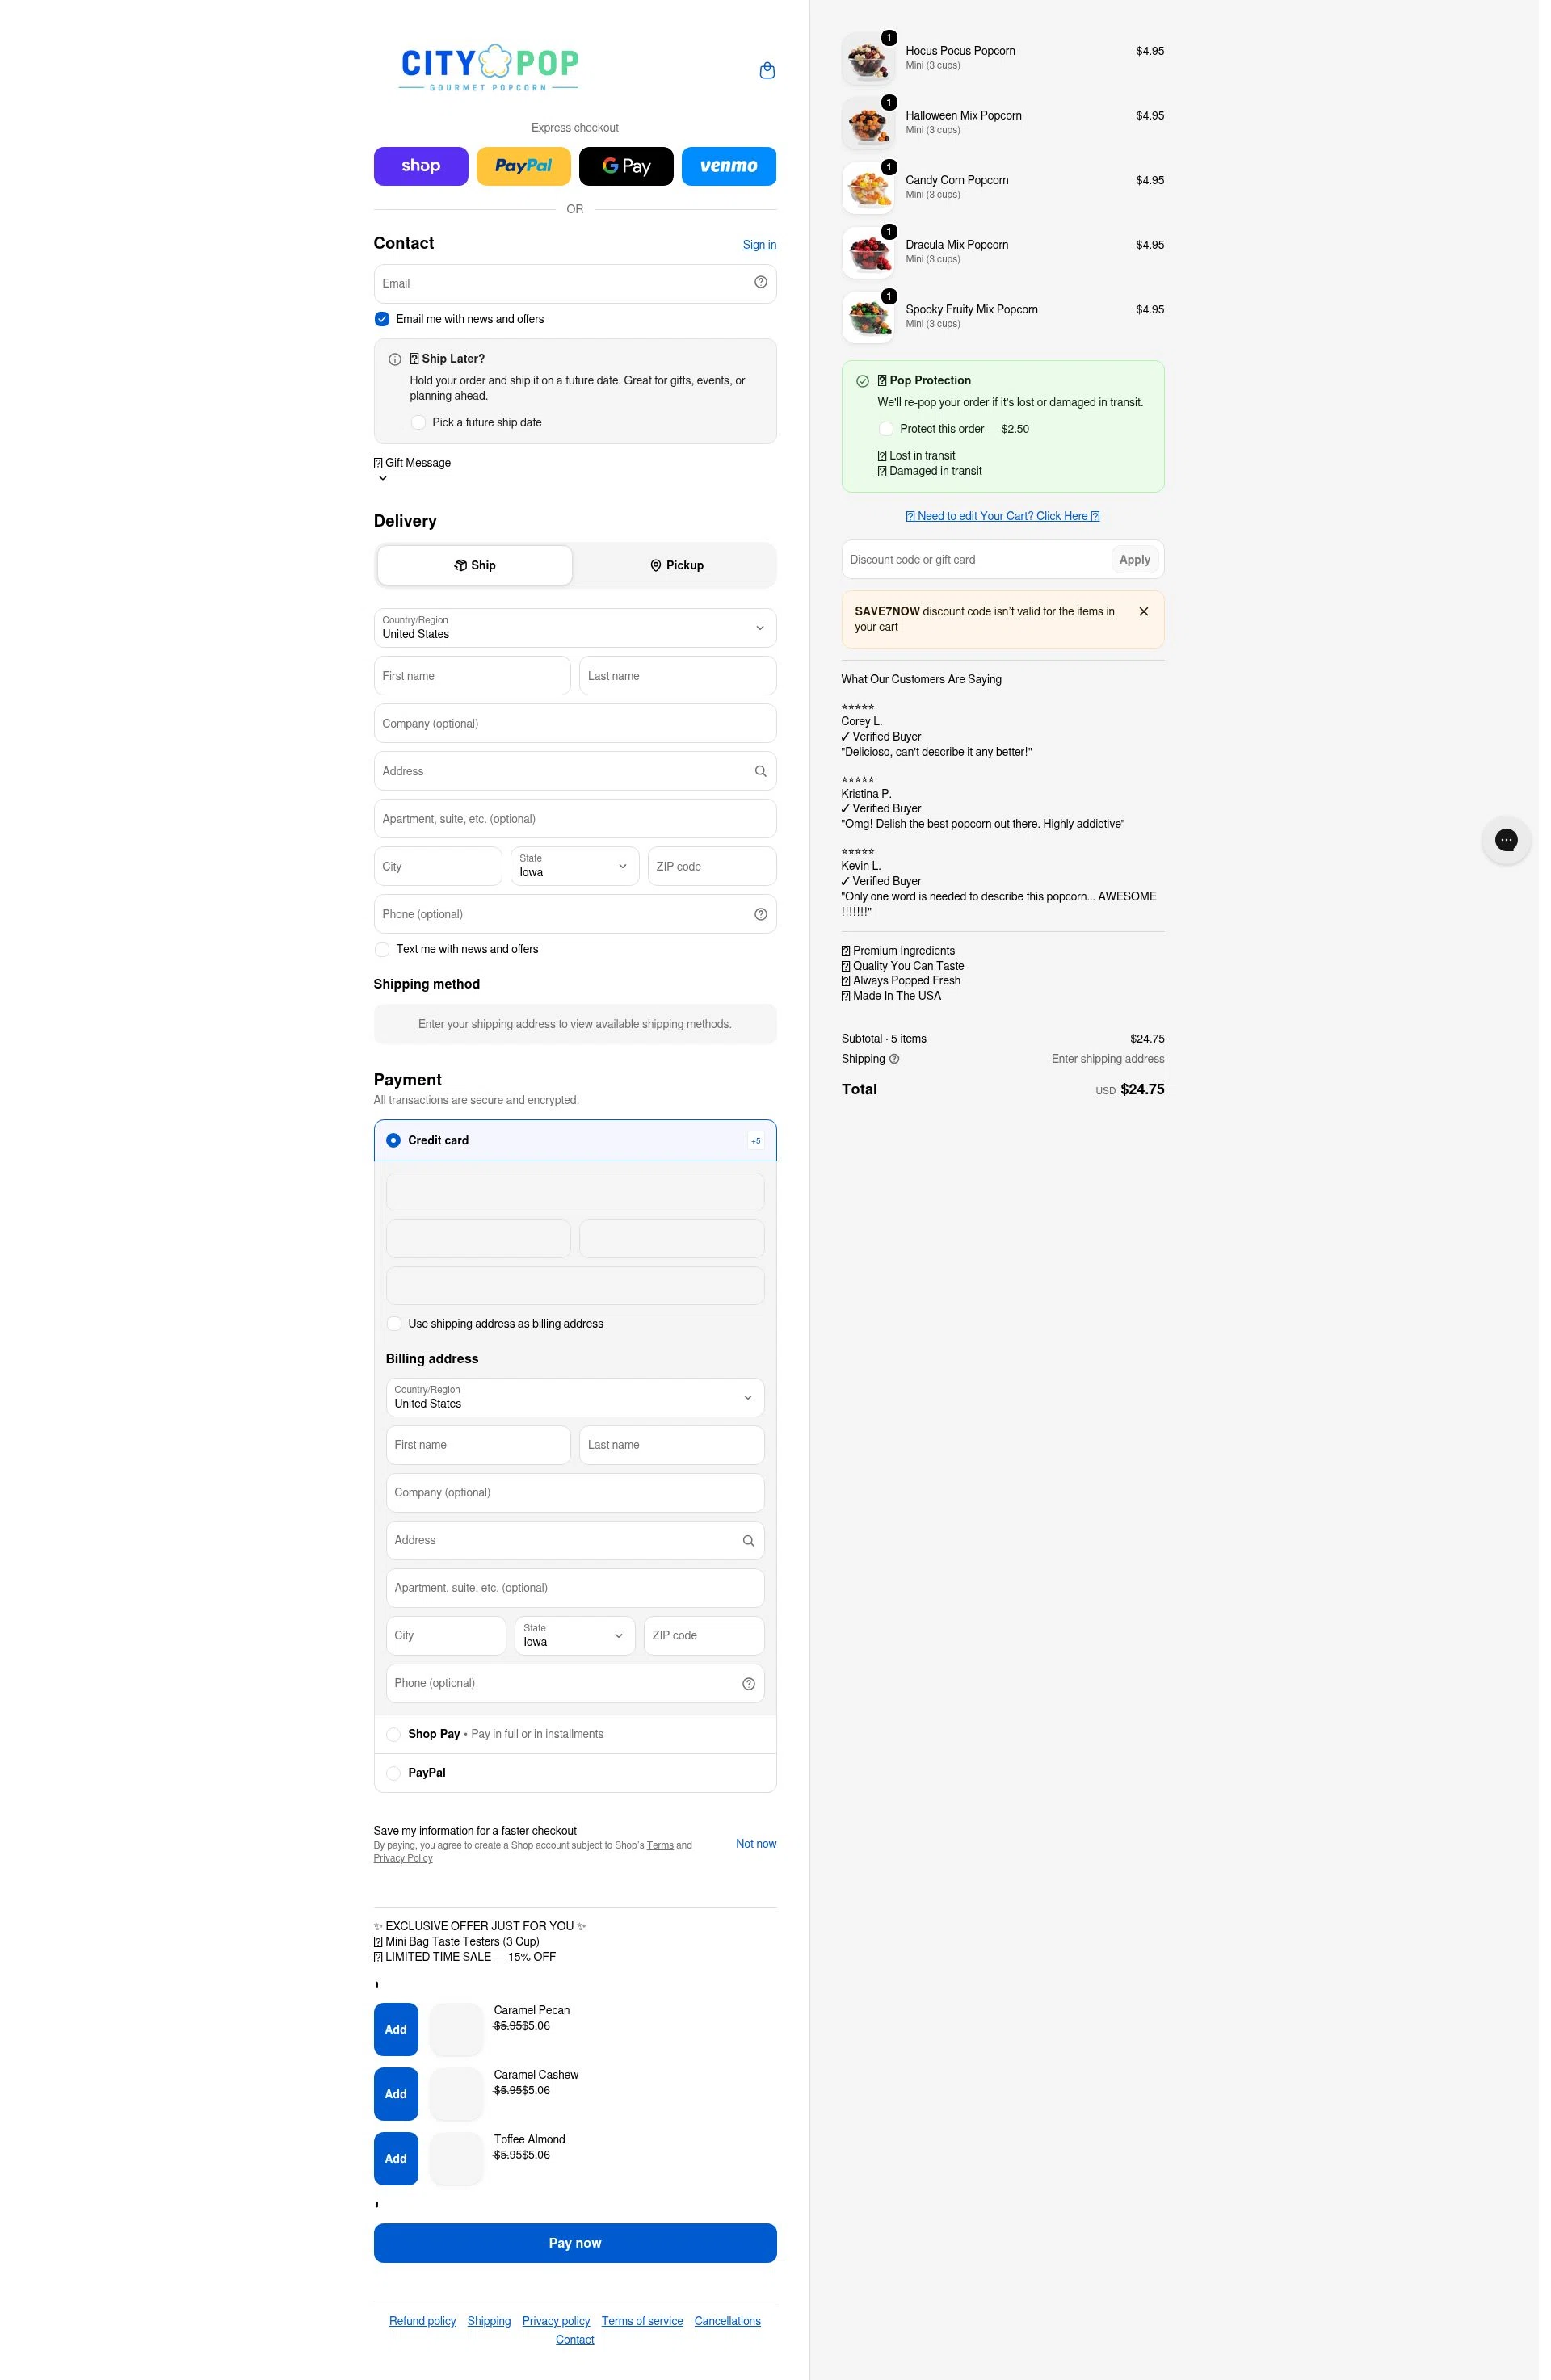1551x2380 pixels.
Task: Click the billing phone help icon
Action: 748,1684
